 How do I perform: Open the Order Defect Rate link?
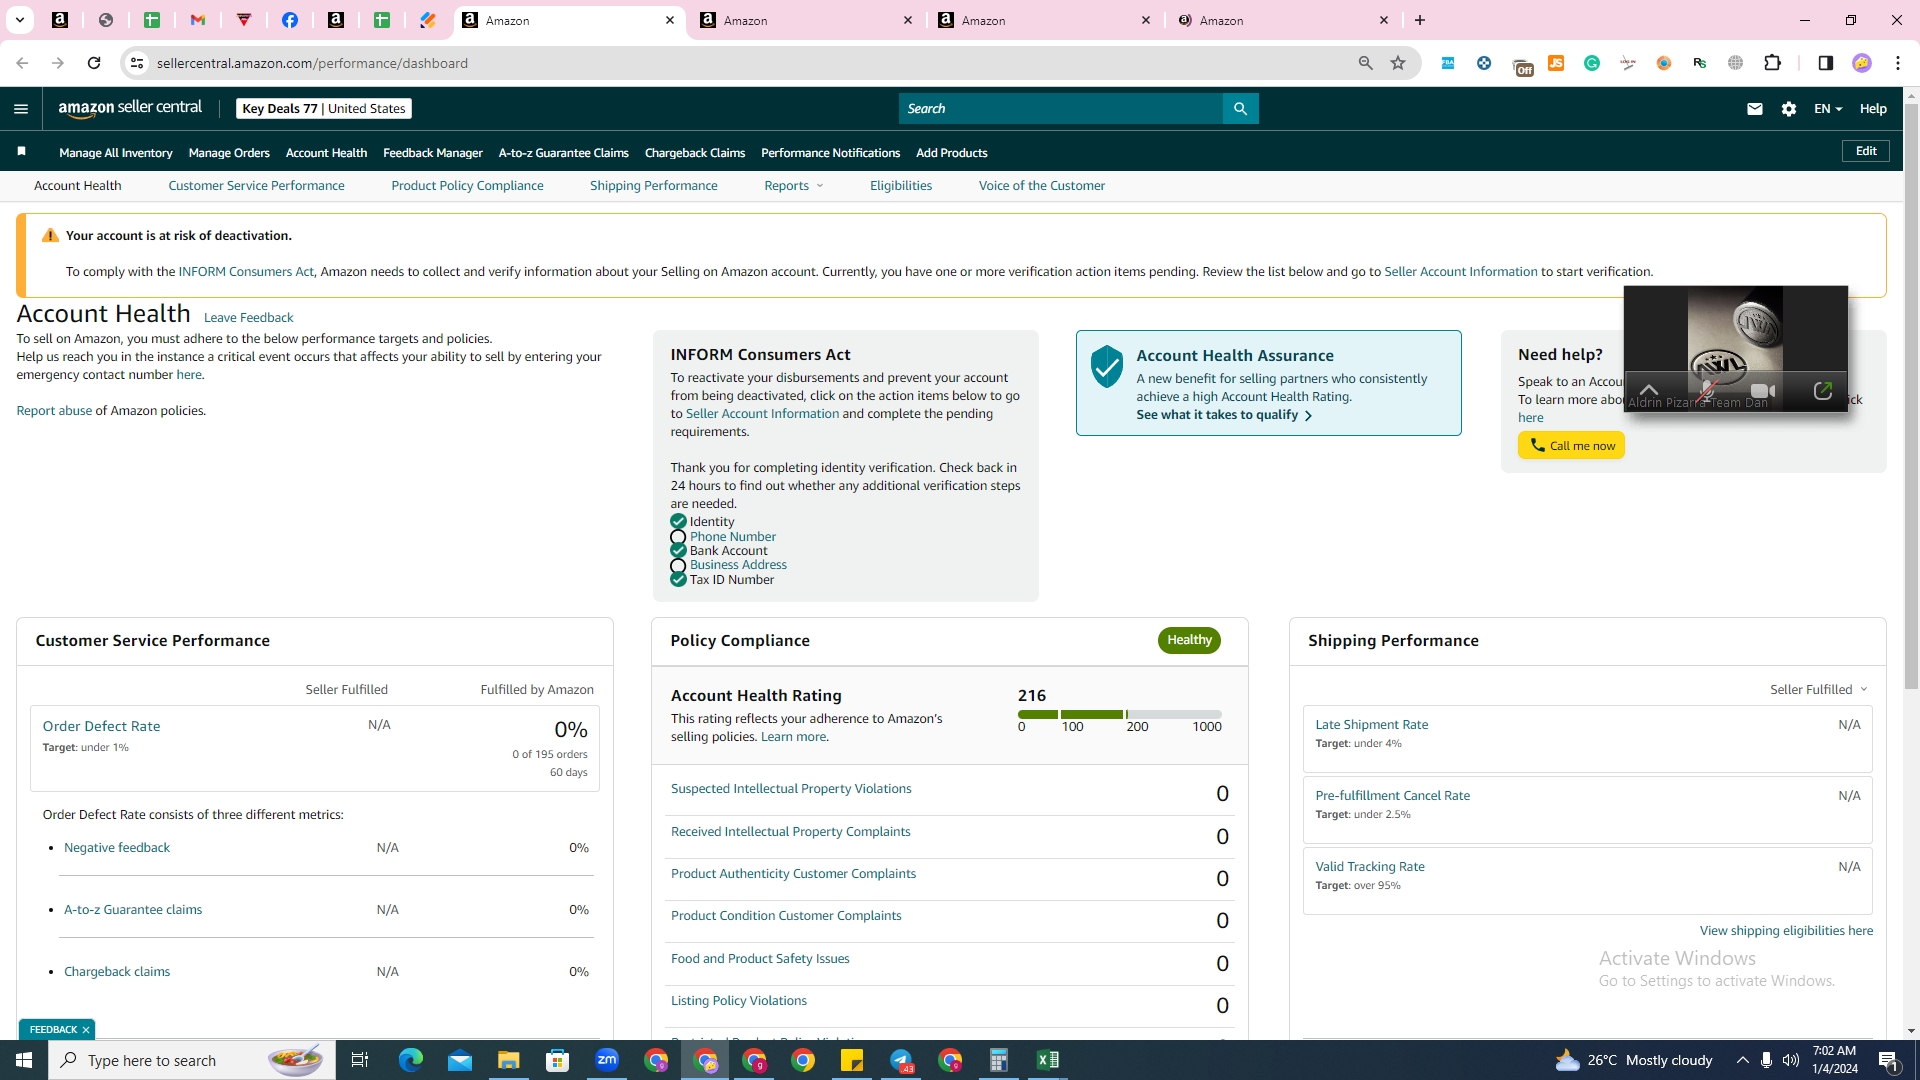click(x=101, y=727)
